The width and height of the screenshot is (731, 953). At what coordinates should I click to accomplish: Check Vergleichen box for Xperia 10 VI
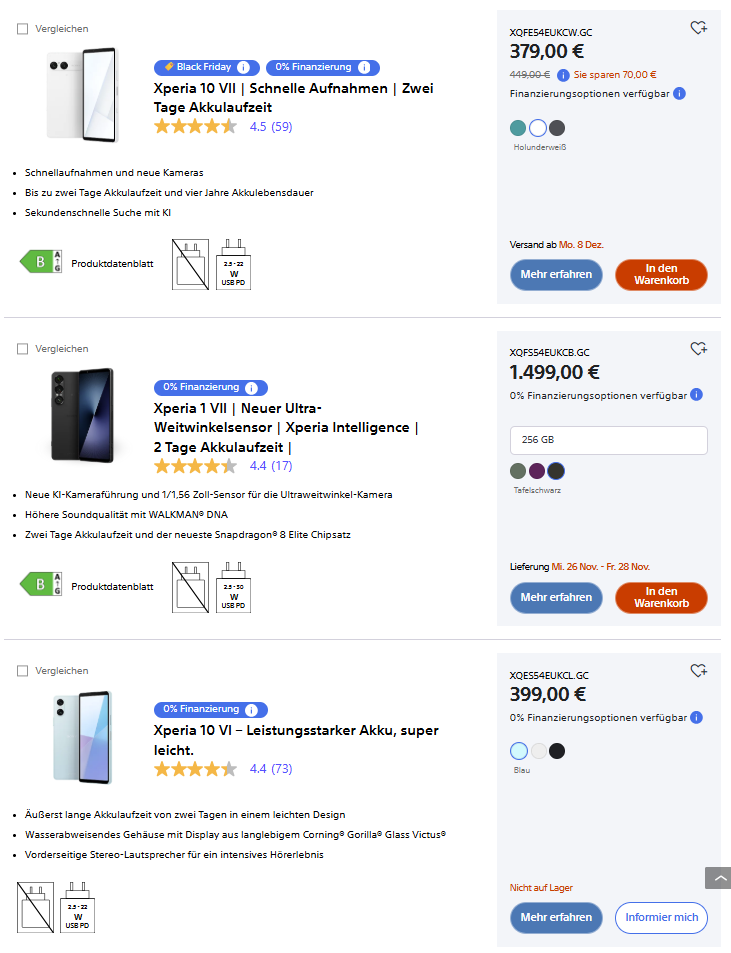pyautogui.click(x=22, y=671)
